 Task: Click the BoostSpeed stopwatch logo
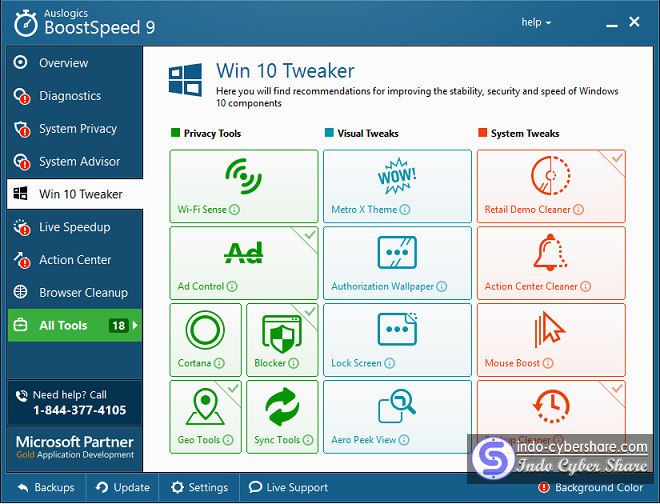(26, 24)
